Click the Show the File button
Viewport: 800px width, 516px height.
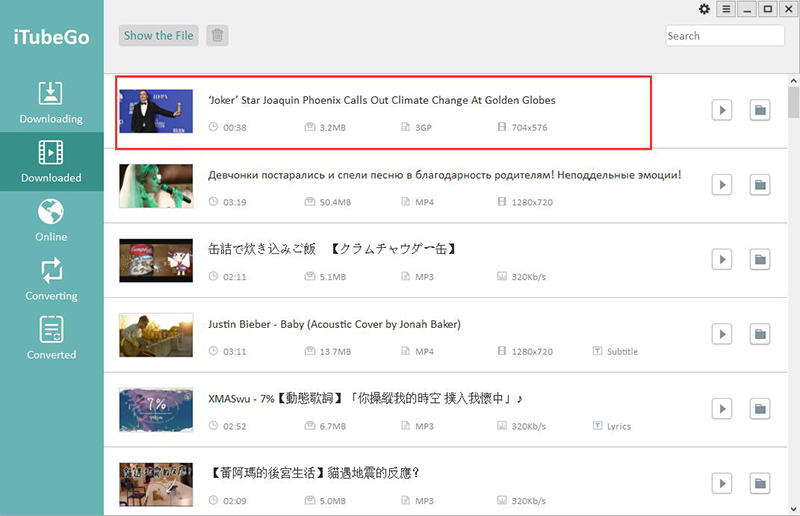159,36
